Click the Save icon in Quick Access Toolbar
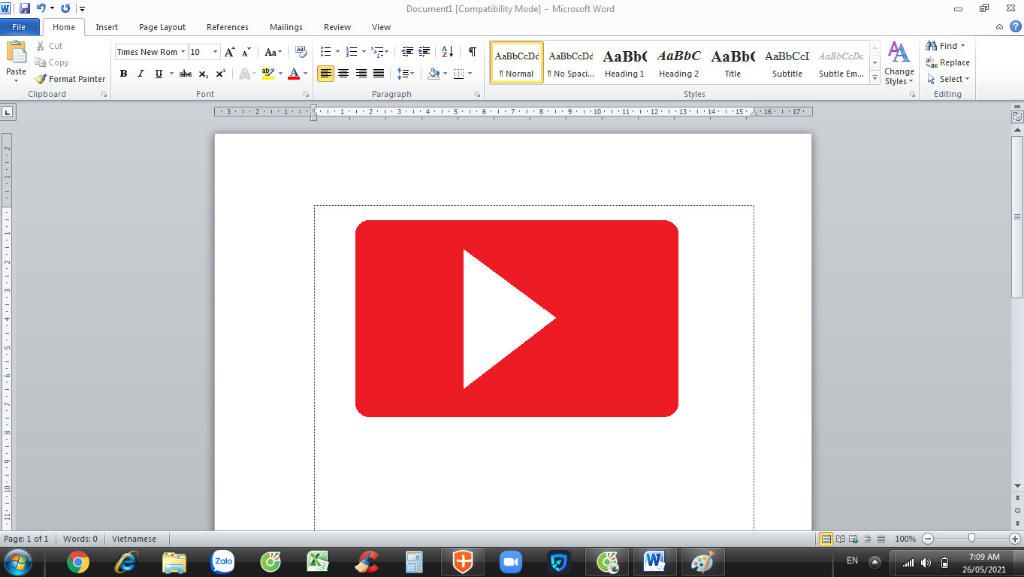The width and height of the screenshot is (1024, 577). (x=25, y=8)
